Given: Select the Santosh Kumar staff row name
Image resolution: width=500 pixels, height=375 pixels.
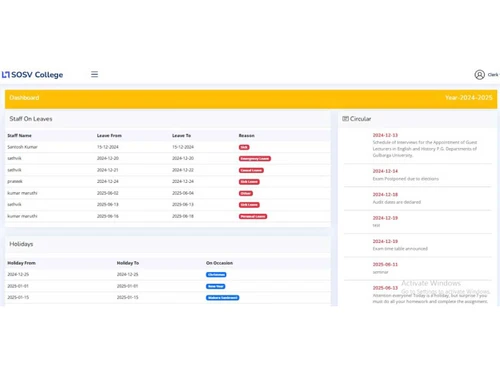Looking at the screenshot, I should [22, 147].
